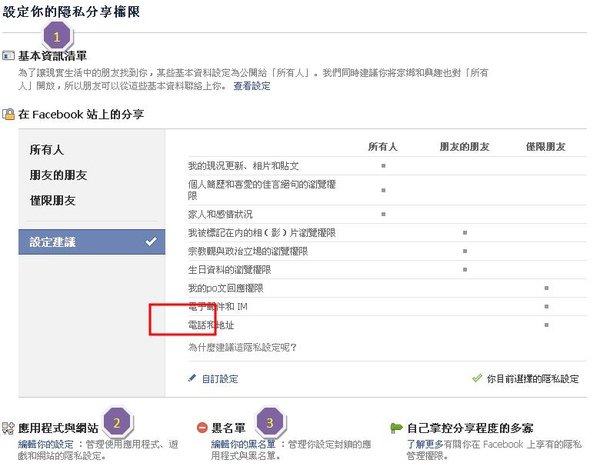Click the red 黑名單 block icon
Viewport: 600px width, 473px height.
tap(202, 427)
